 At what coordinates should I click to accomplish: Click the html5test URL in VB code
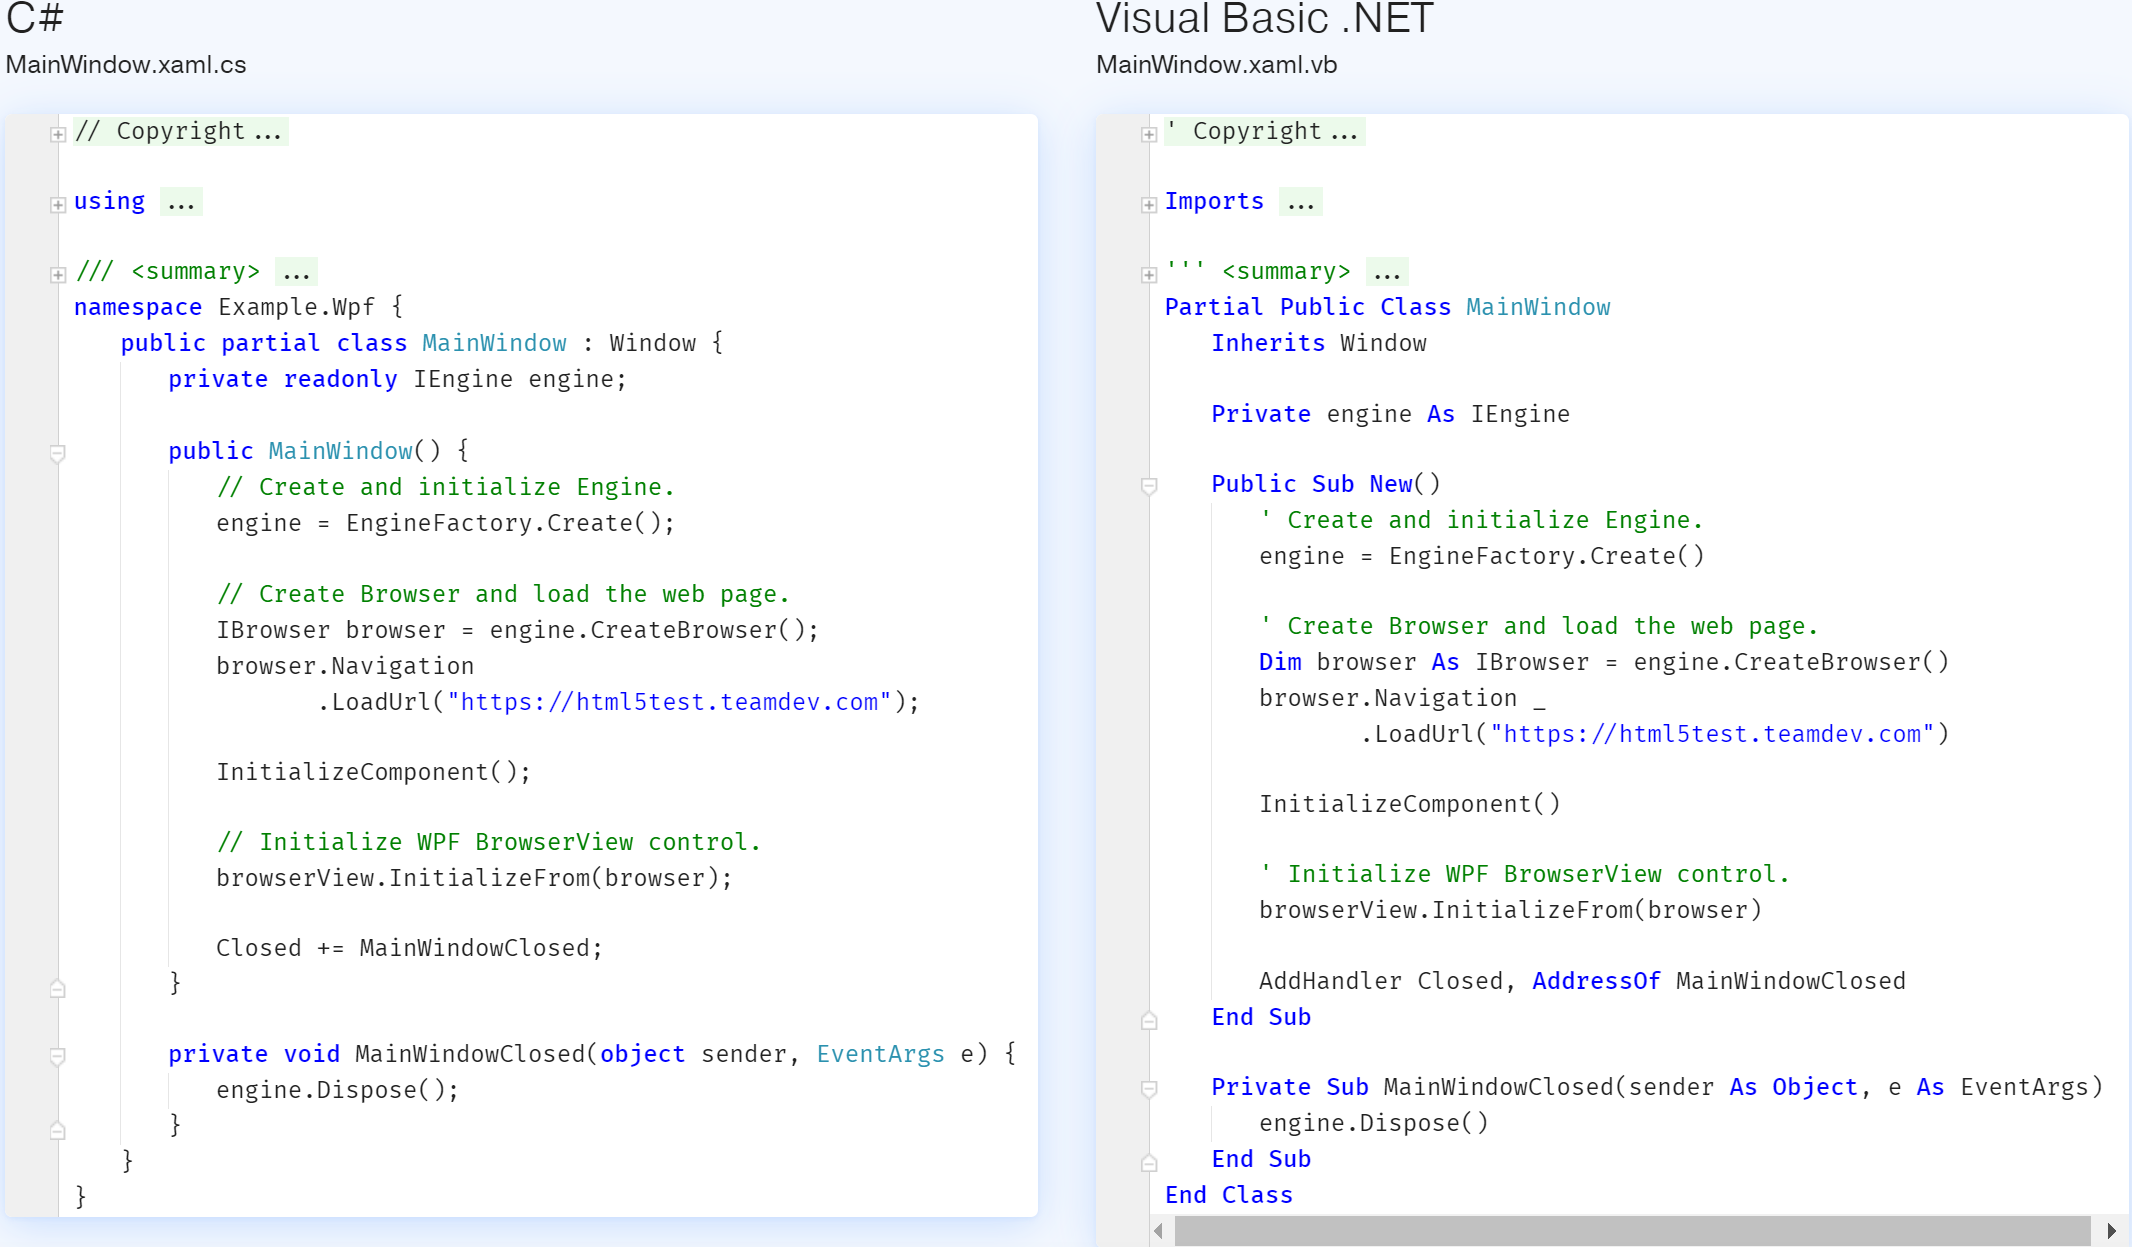[x=1712, y=734]
